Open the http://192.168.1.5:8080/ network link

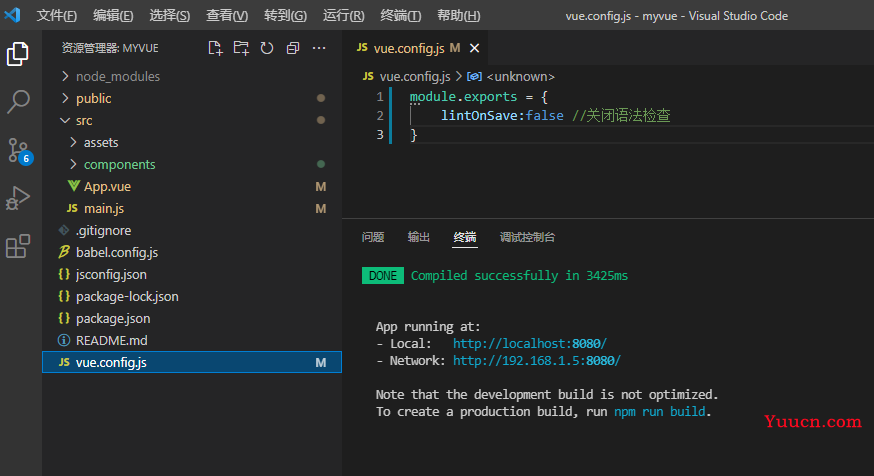tap(536, 361)
